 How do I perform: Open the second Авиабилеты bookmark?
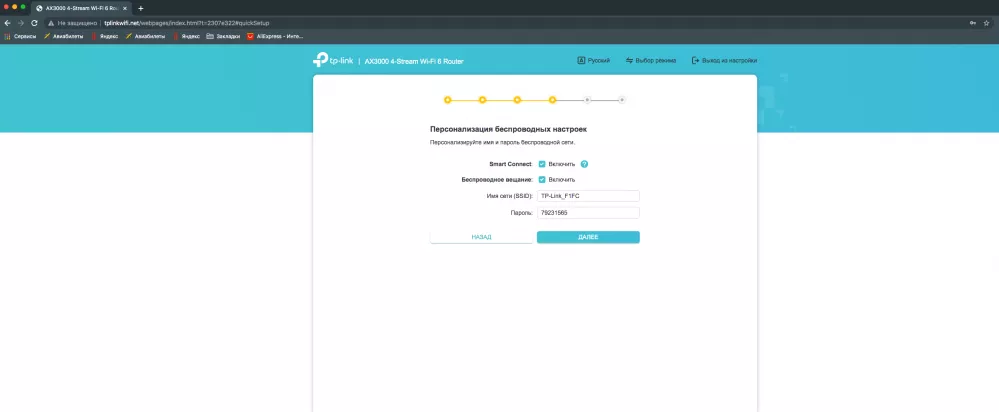click(x=145, y=36)
